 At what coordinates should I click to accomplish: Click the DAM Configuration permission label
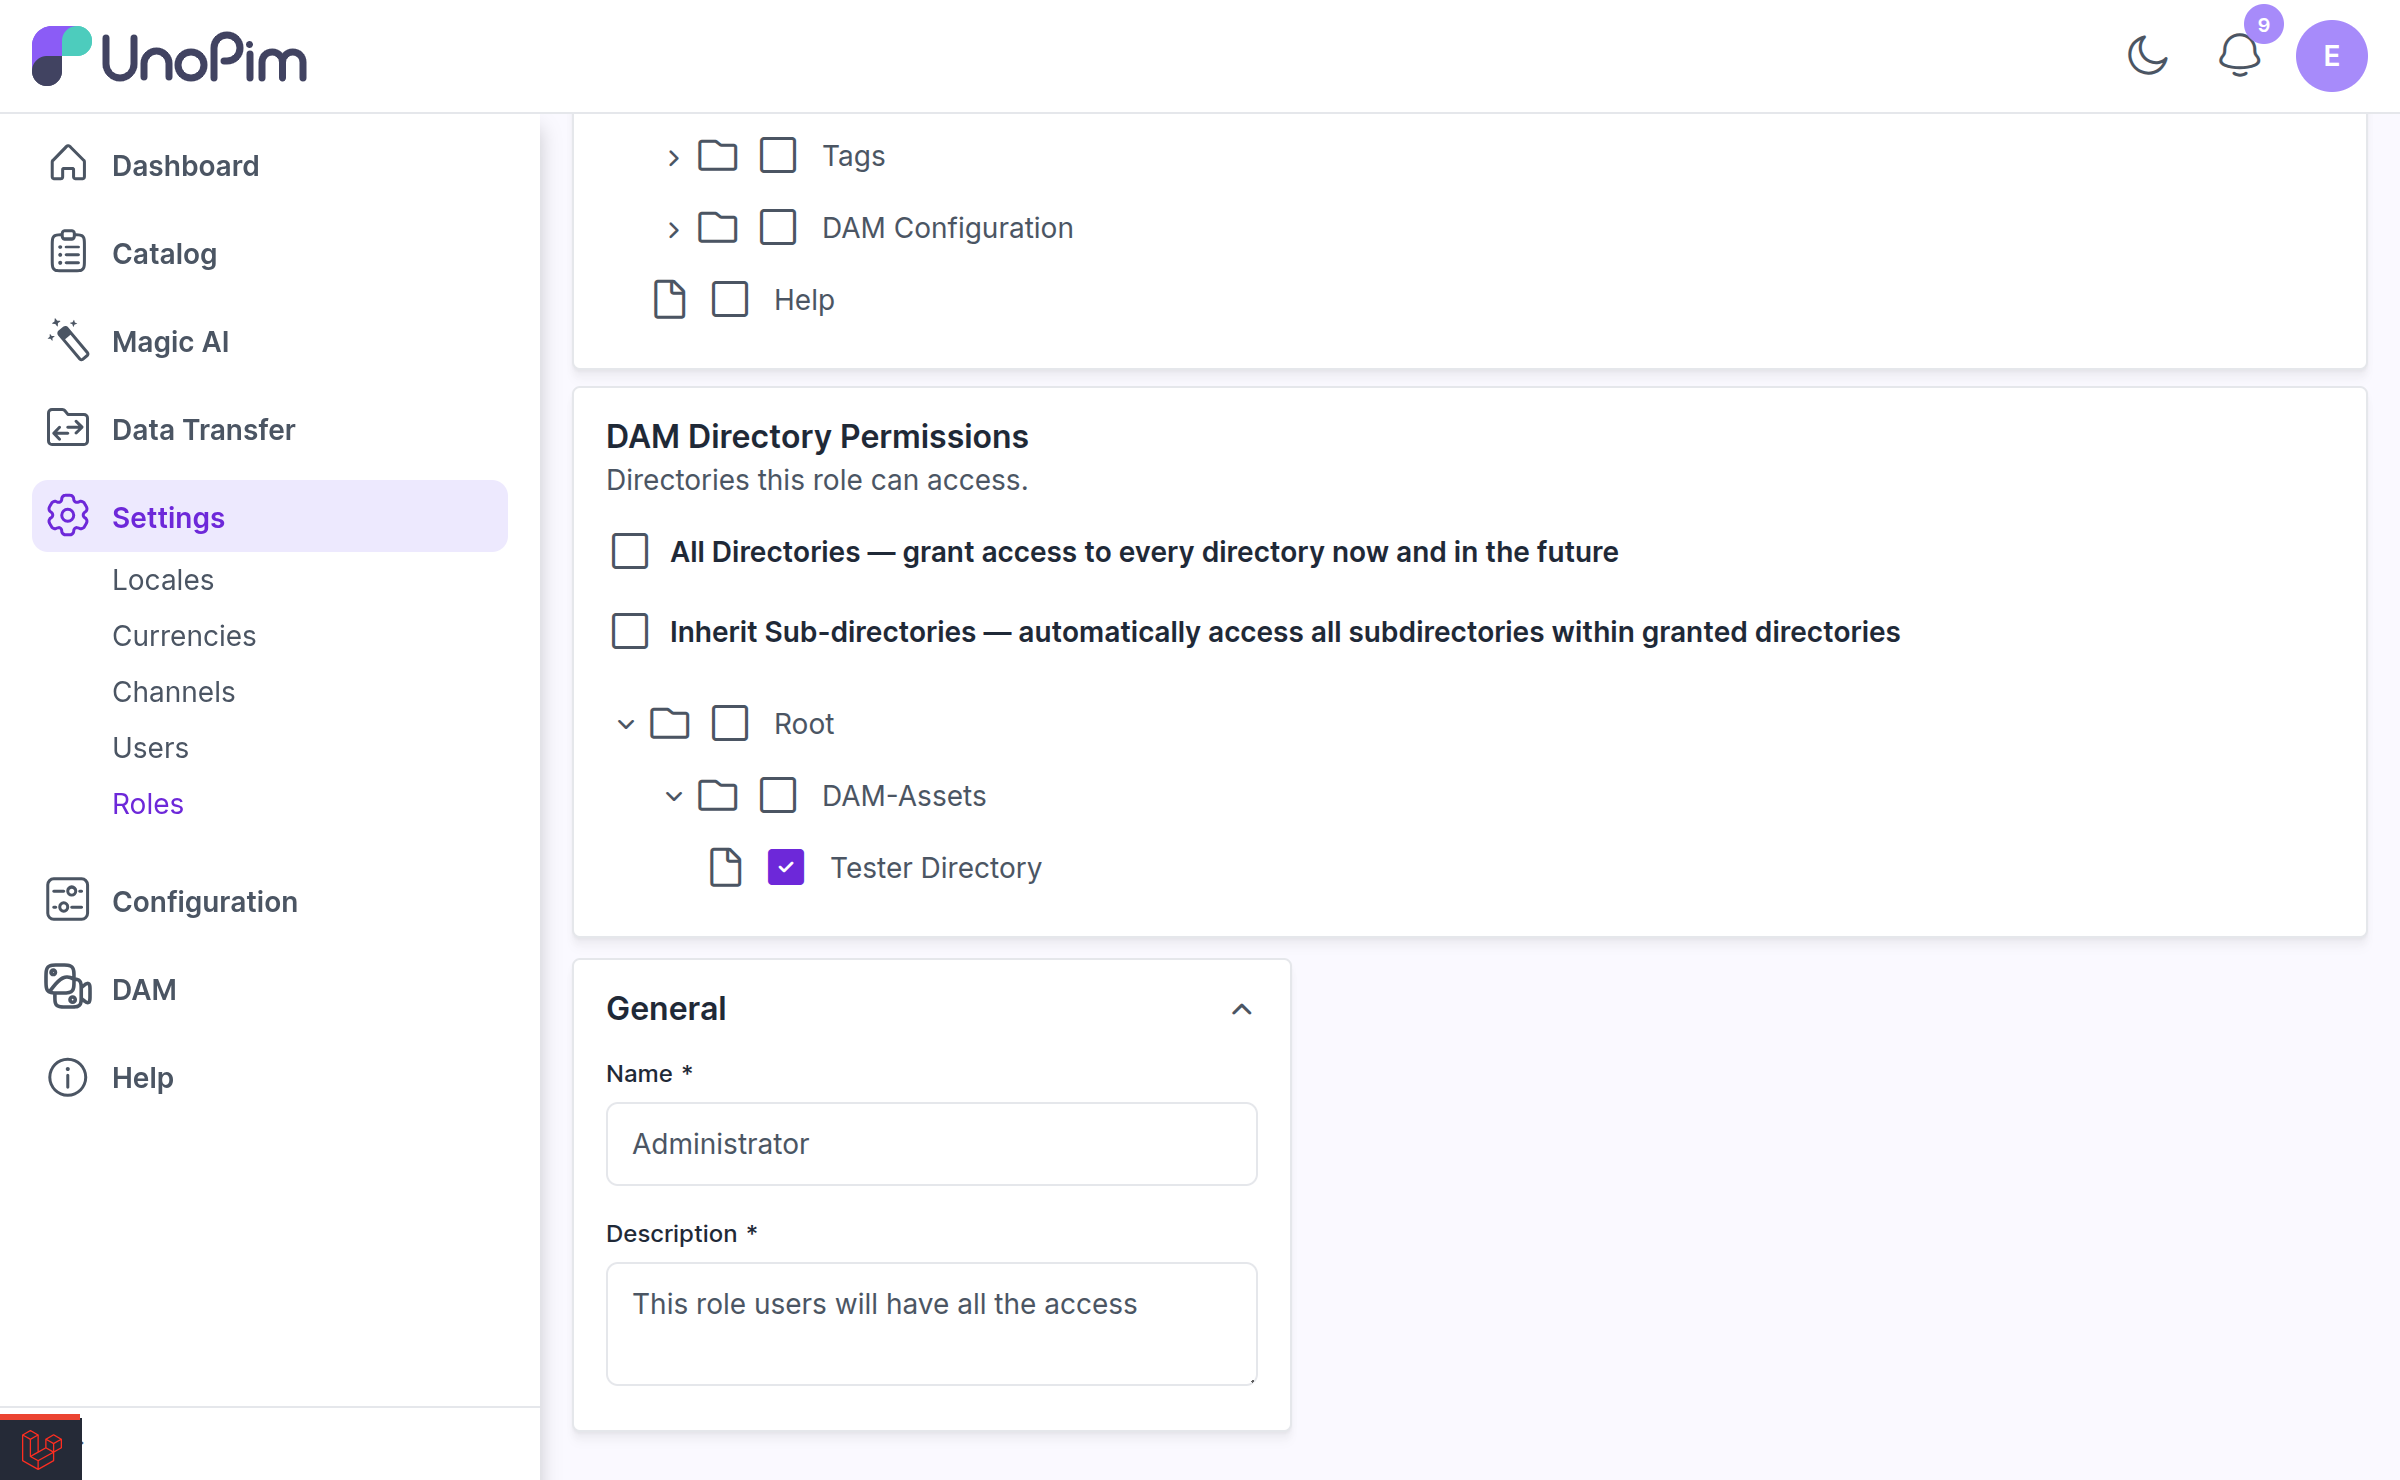[x=948, y=228]
